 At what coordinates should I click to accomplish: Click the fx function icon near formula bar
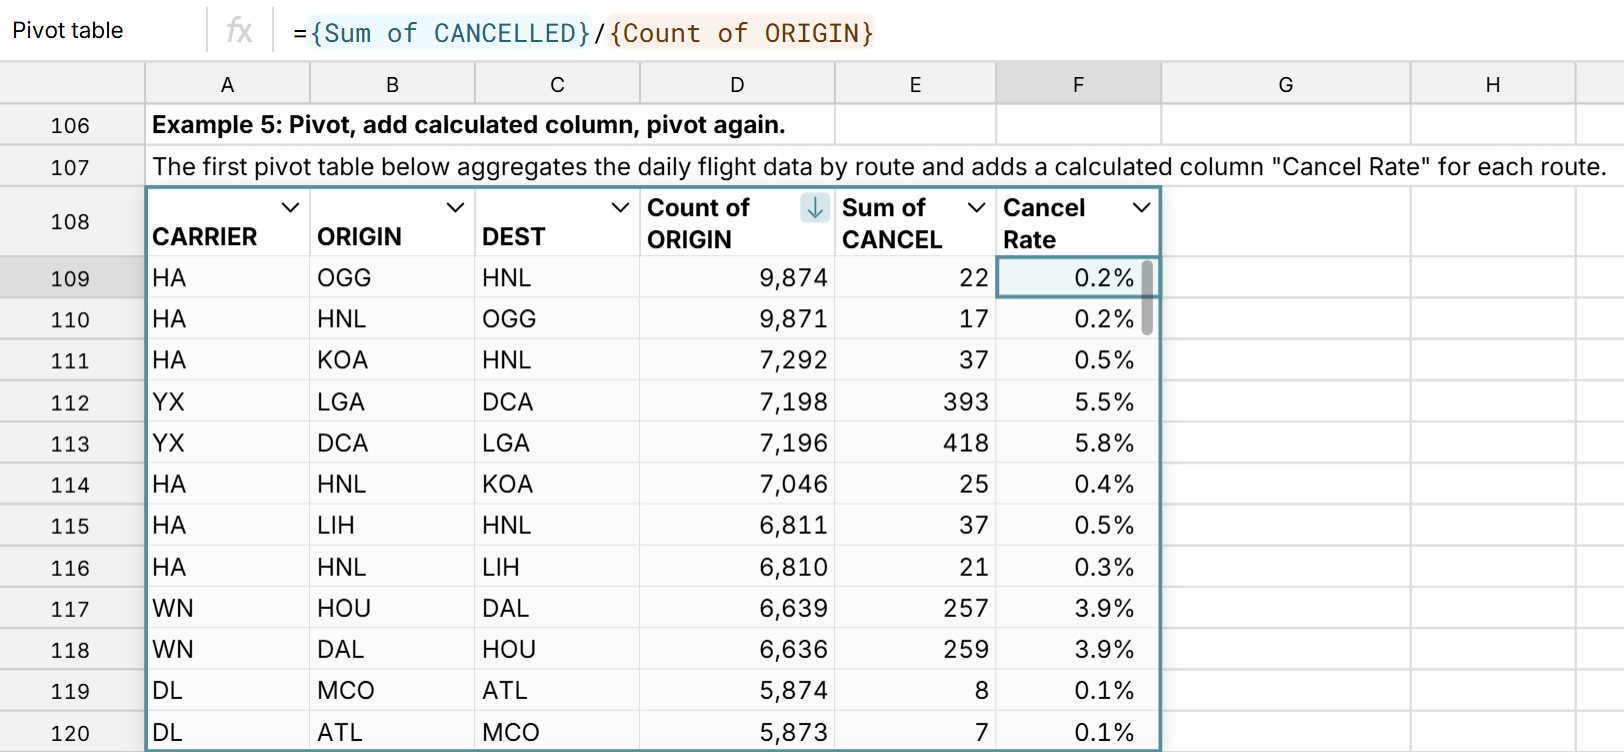240,30
